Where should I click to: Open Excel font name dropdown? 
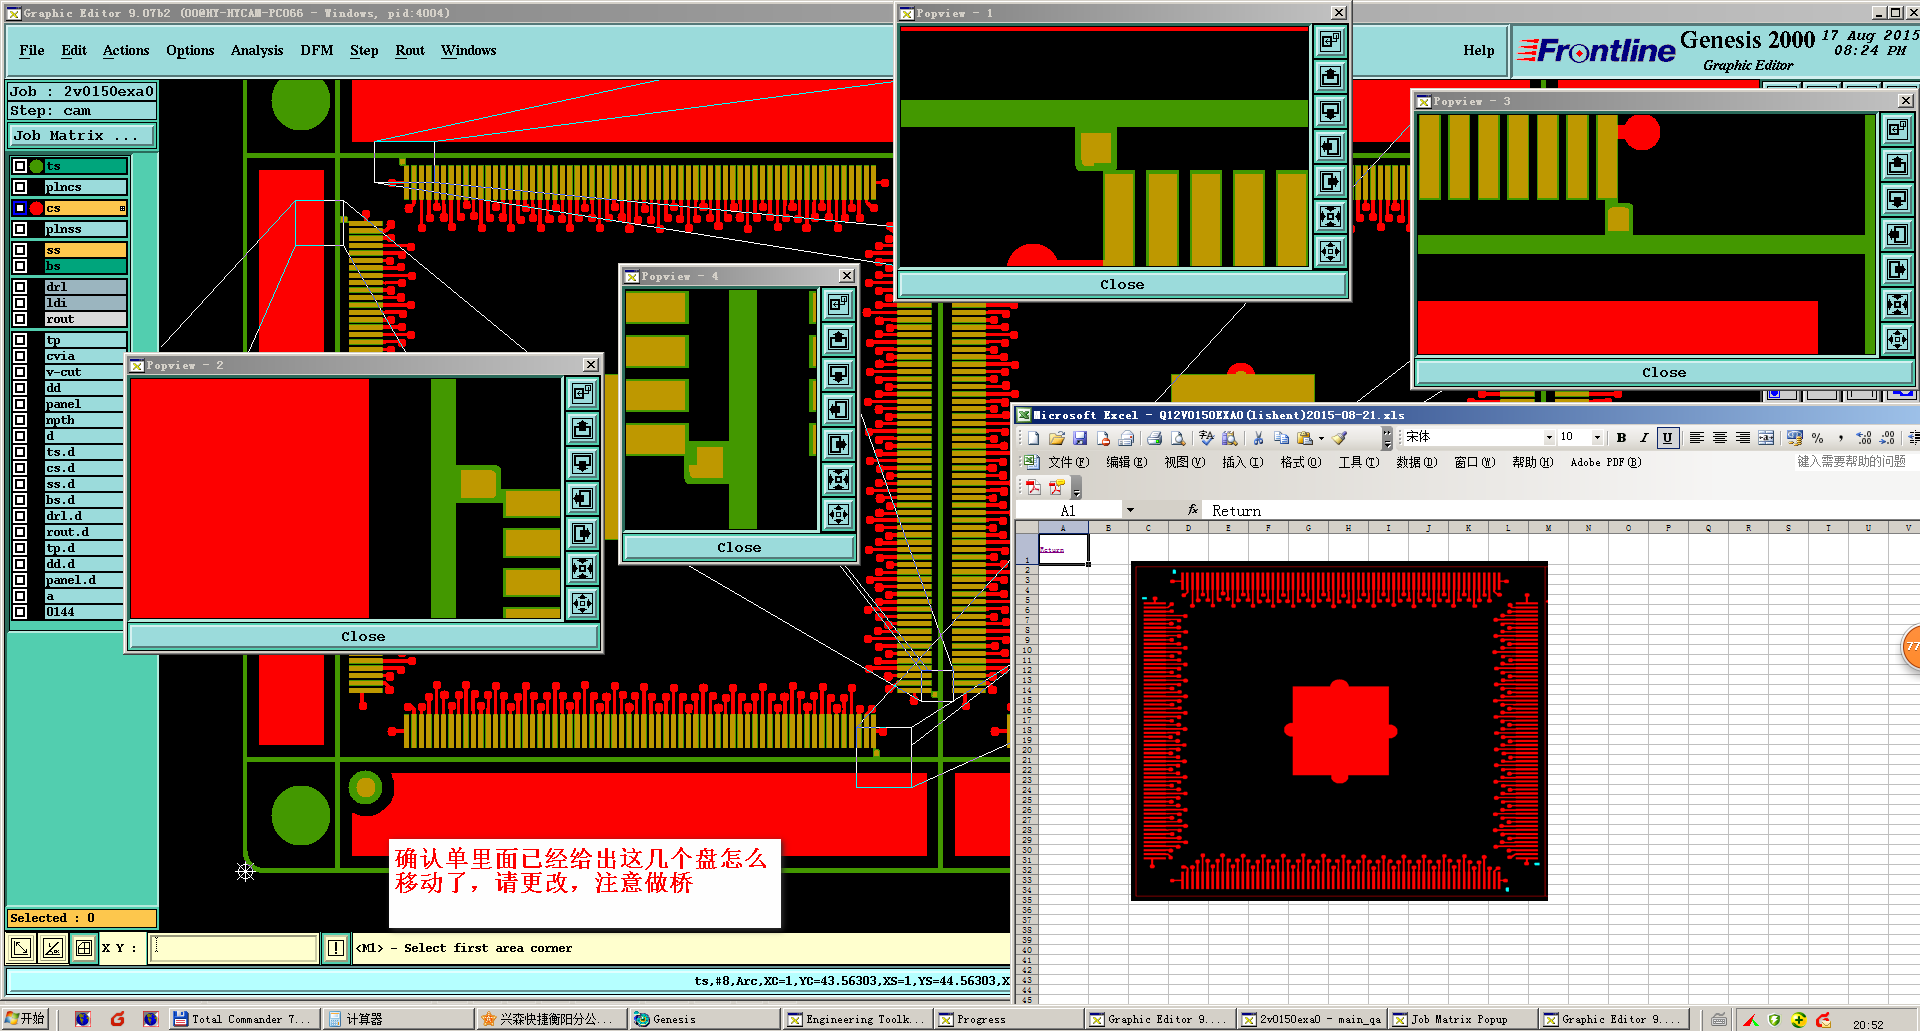(x=1549, y=438)
